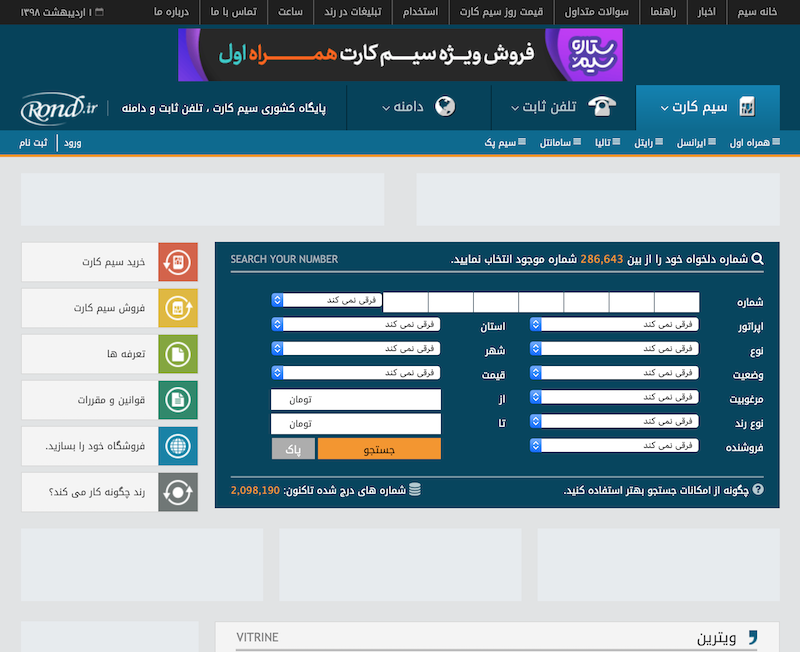Viewport: 800px width, 652px height.
Task: Click the telephone icon for fixed phone
Action: click(602, 106)
